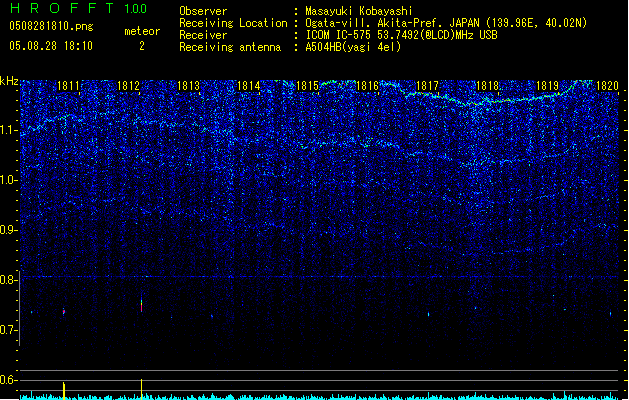This screenshot has width=629, height=400.
Task: Select the 1820 time marker
Action: coord(608,87)
